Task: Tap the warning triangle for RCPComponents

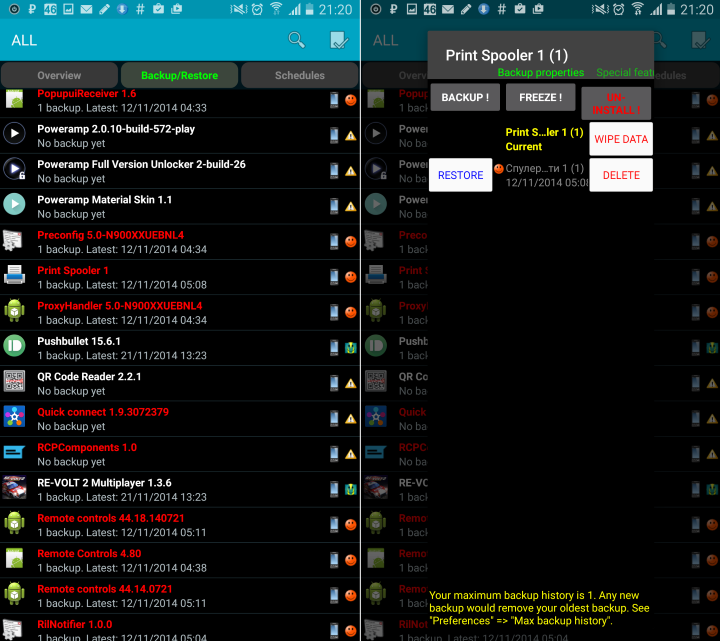Action: tap(351, 454)
